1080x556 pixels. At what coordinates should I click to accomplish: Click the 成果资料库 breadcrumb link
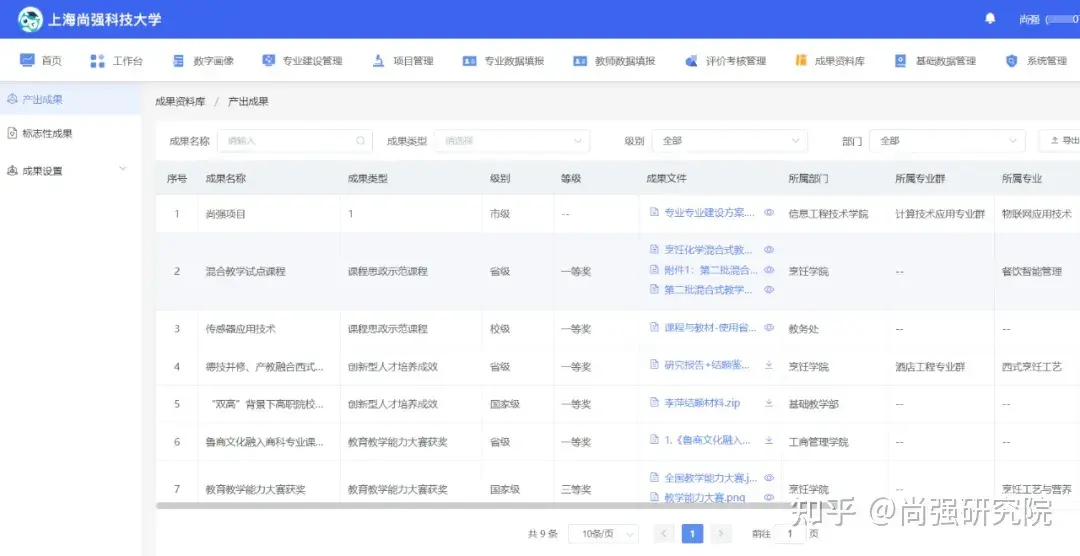(180, 101)
